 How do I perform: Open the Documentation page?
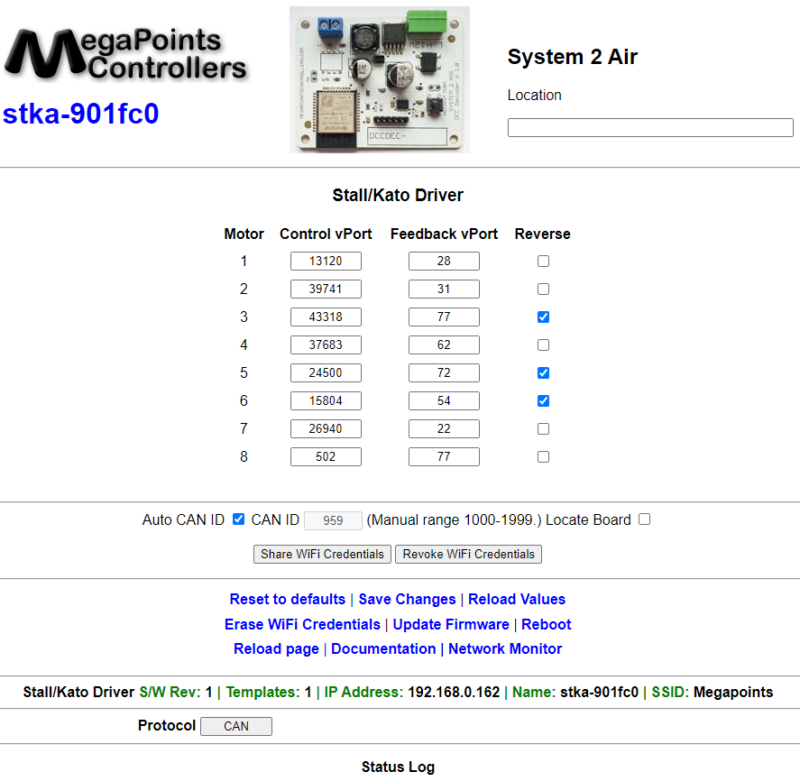[x=384, y=649]
